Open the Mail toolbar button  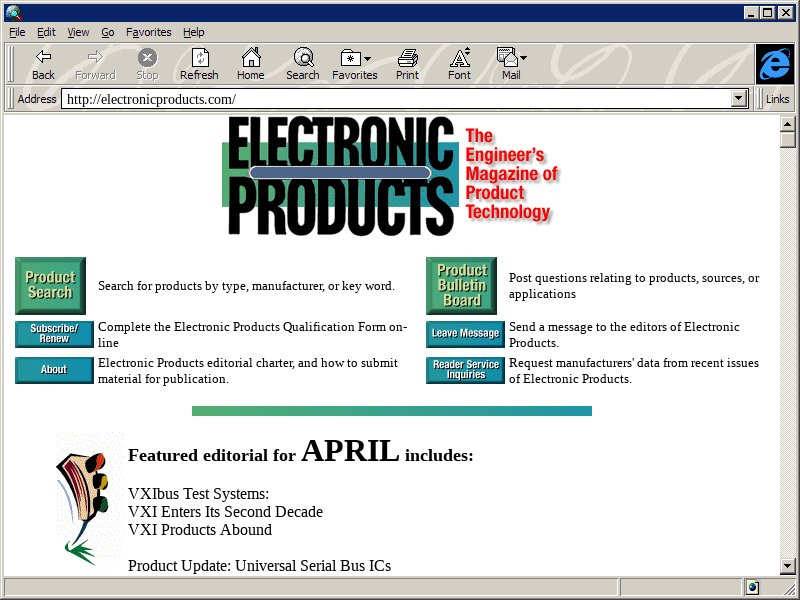pyautogui.click(x=511, y=64)
